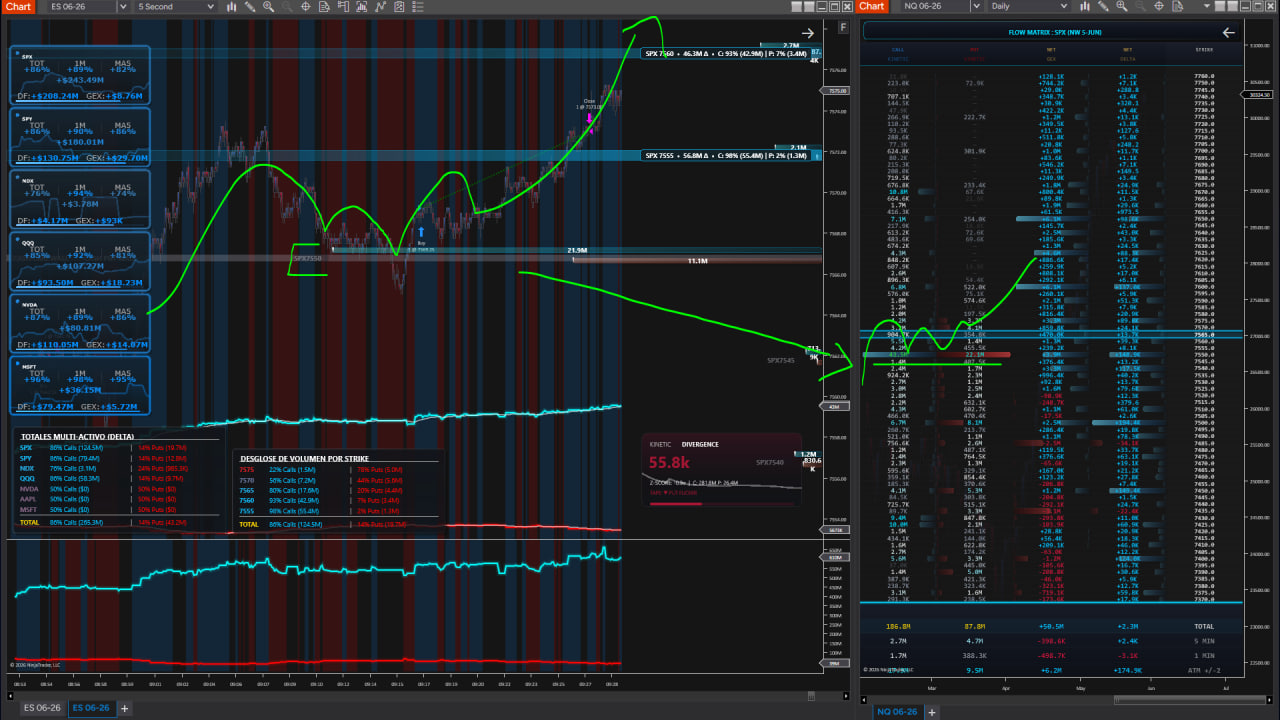The height and width of the screenshot is (720, 1280).
Task: Click 5 MIN row label in Flow Matrix
Action: (1204, 640)
